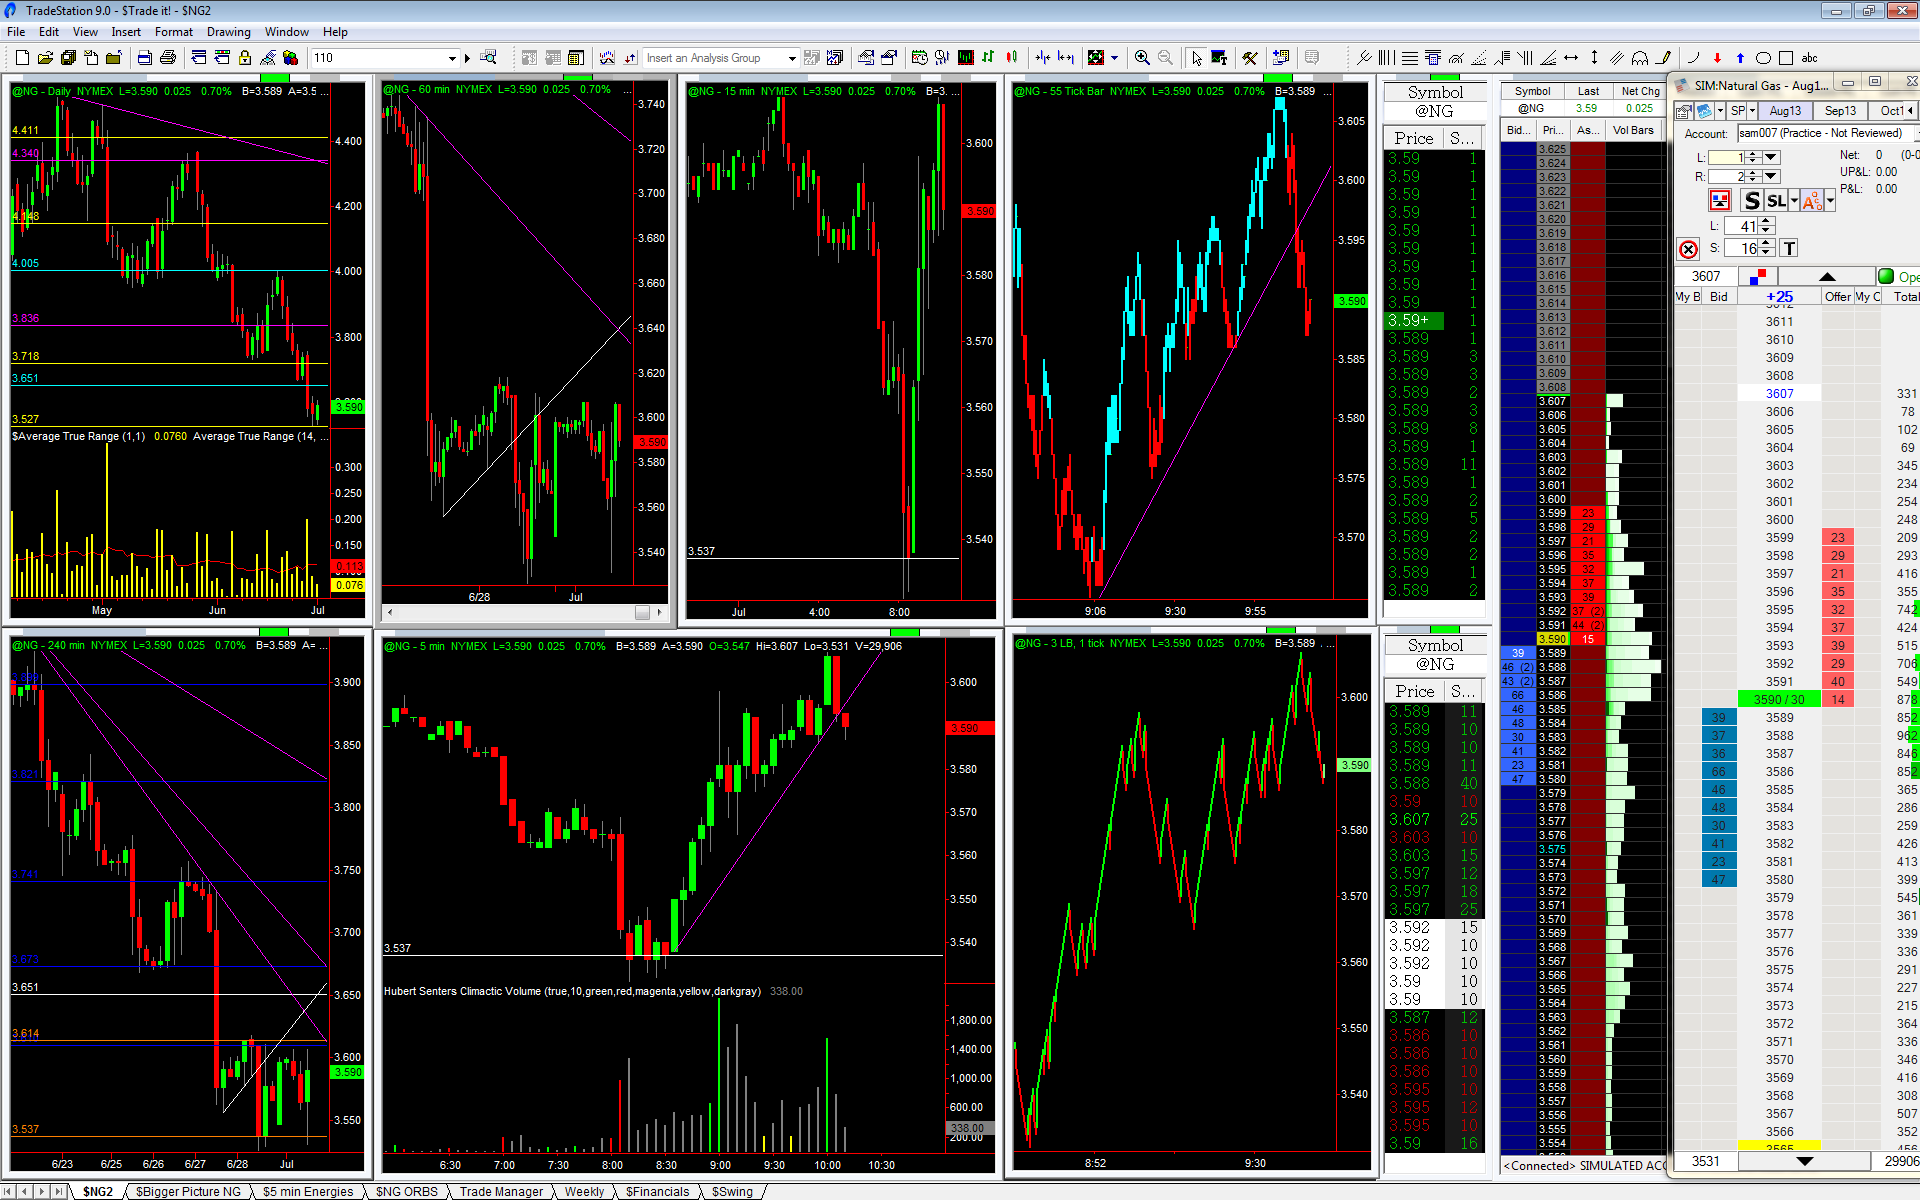Image resolution: width=1920 pixels, height=1200 pixels.
Task: Expand the advanced order dropdown arrow
Action: [1830, 201]
